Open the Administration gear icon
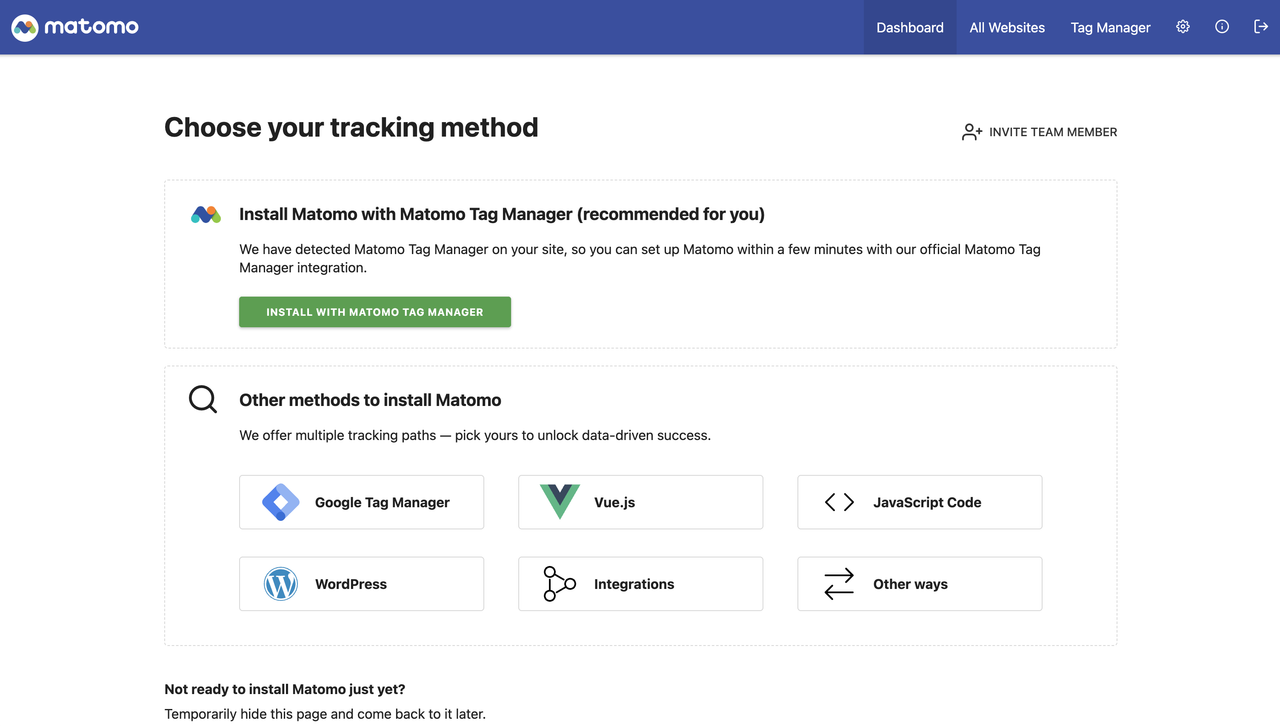 coord(1183,27)
